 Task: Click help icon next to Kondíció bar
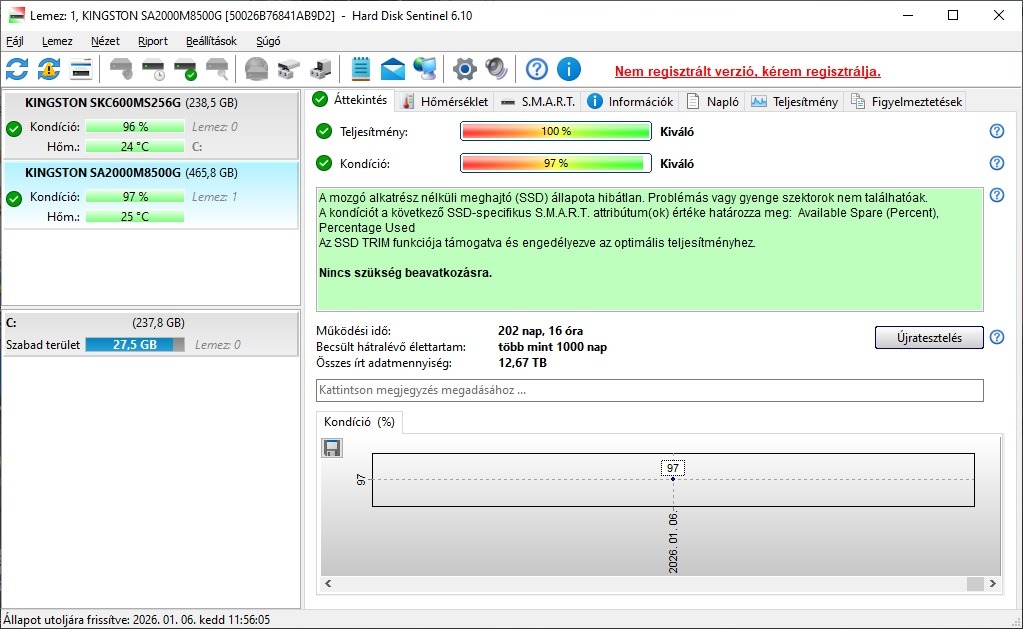pos(997,162)
